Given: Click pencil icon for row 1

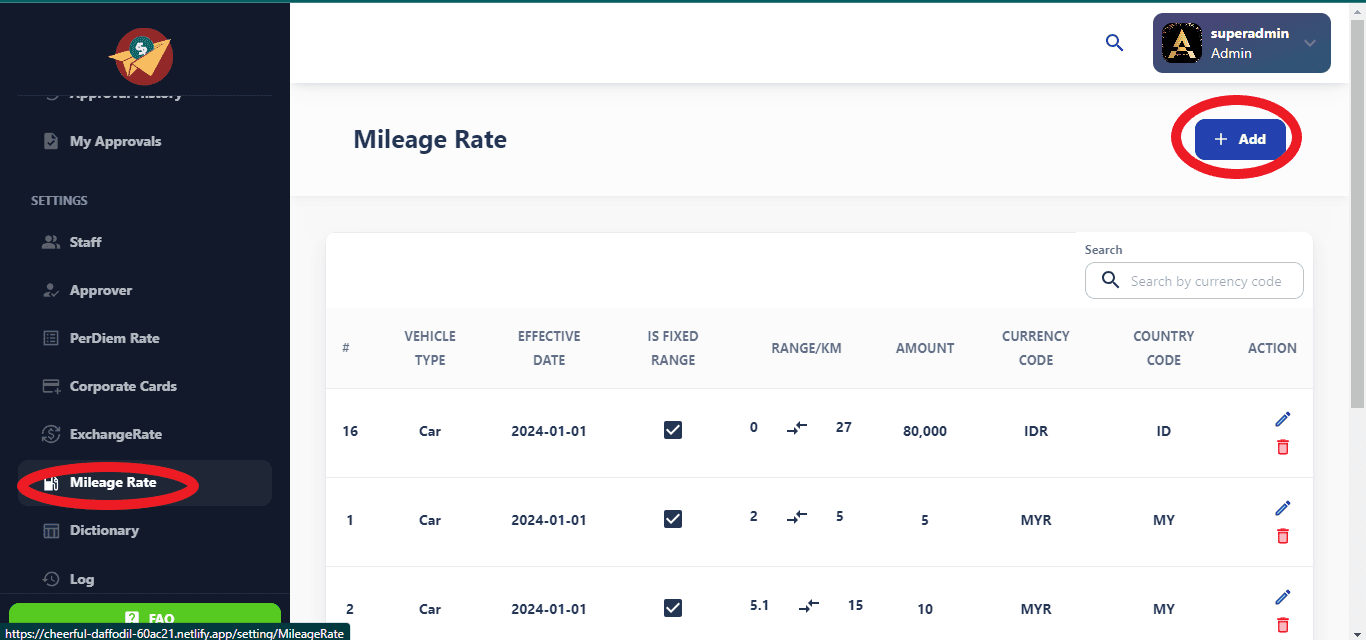Looking at the screenshot, I should click(1283, 507).
